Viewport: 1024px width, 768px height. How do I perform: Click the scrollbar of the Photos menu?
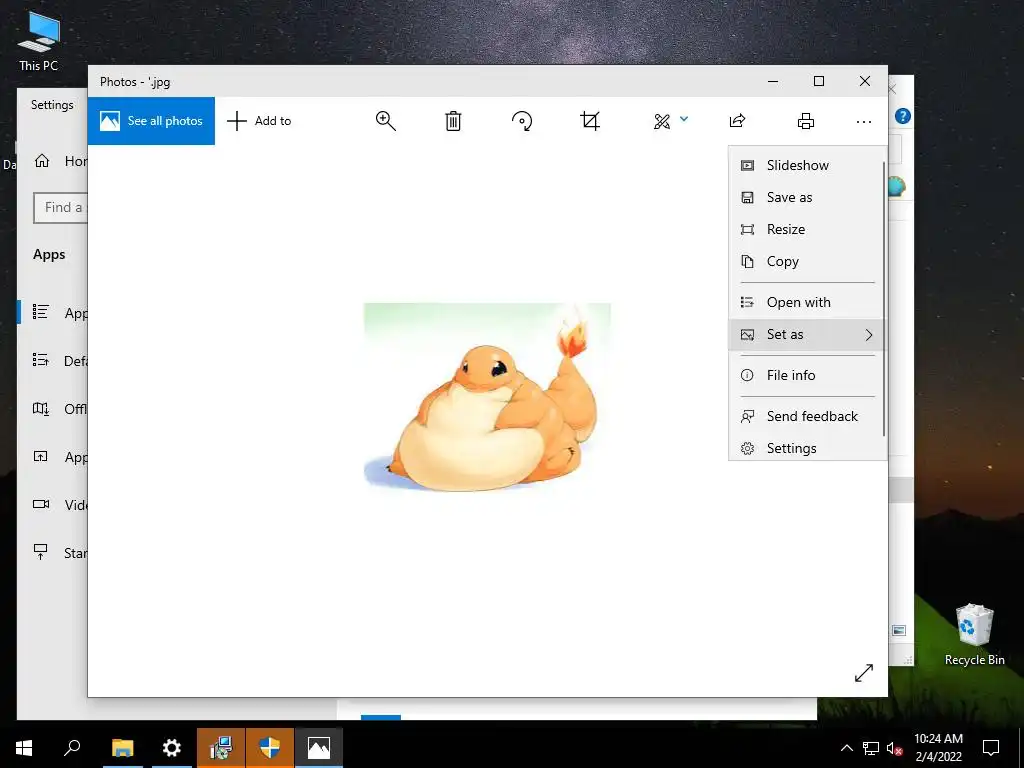click(884, 299)
